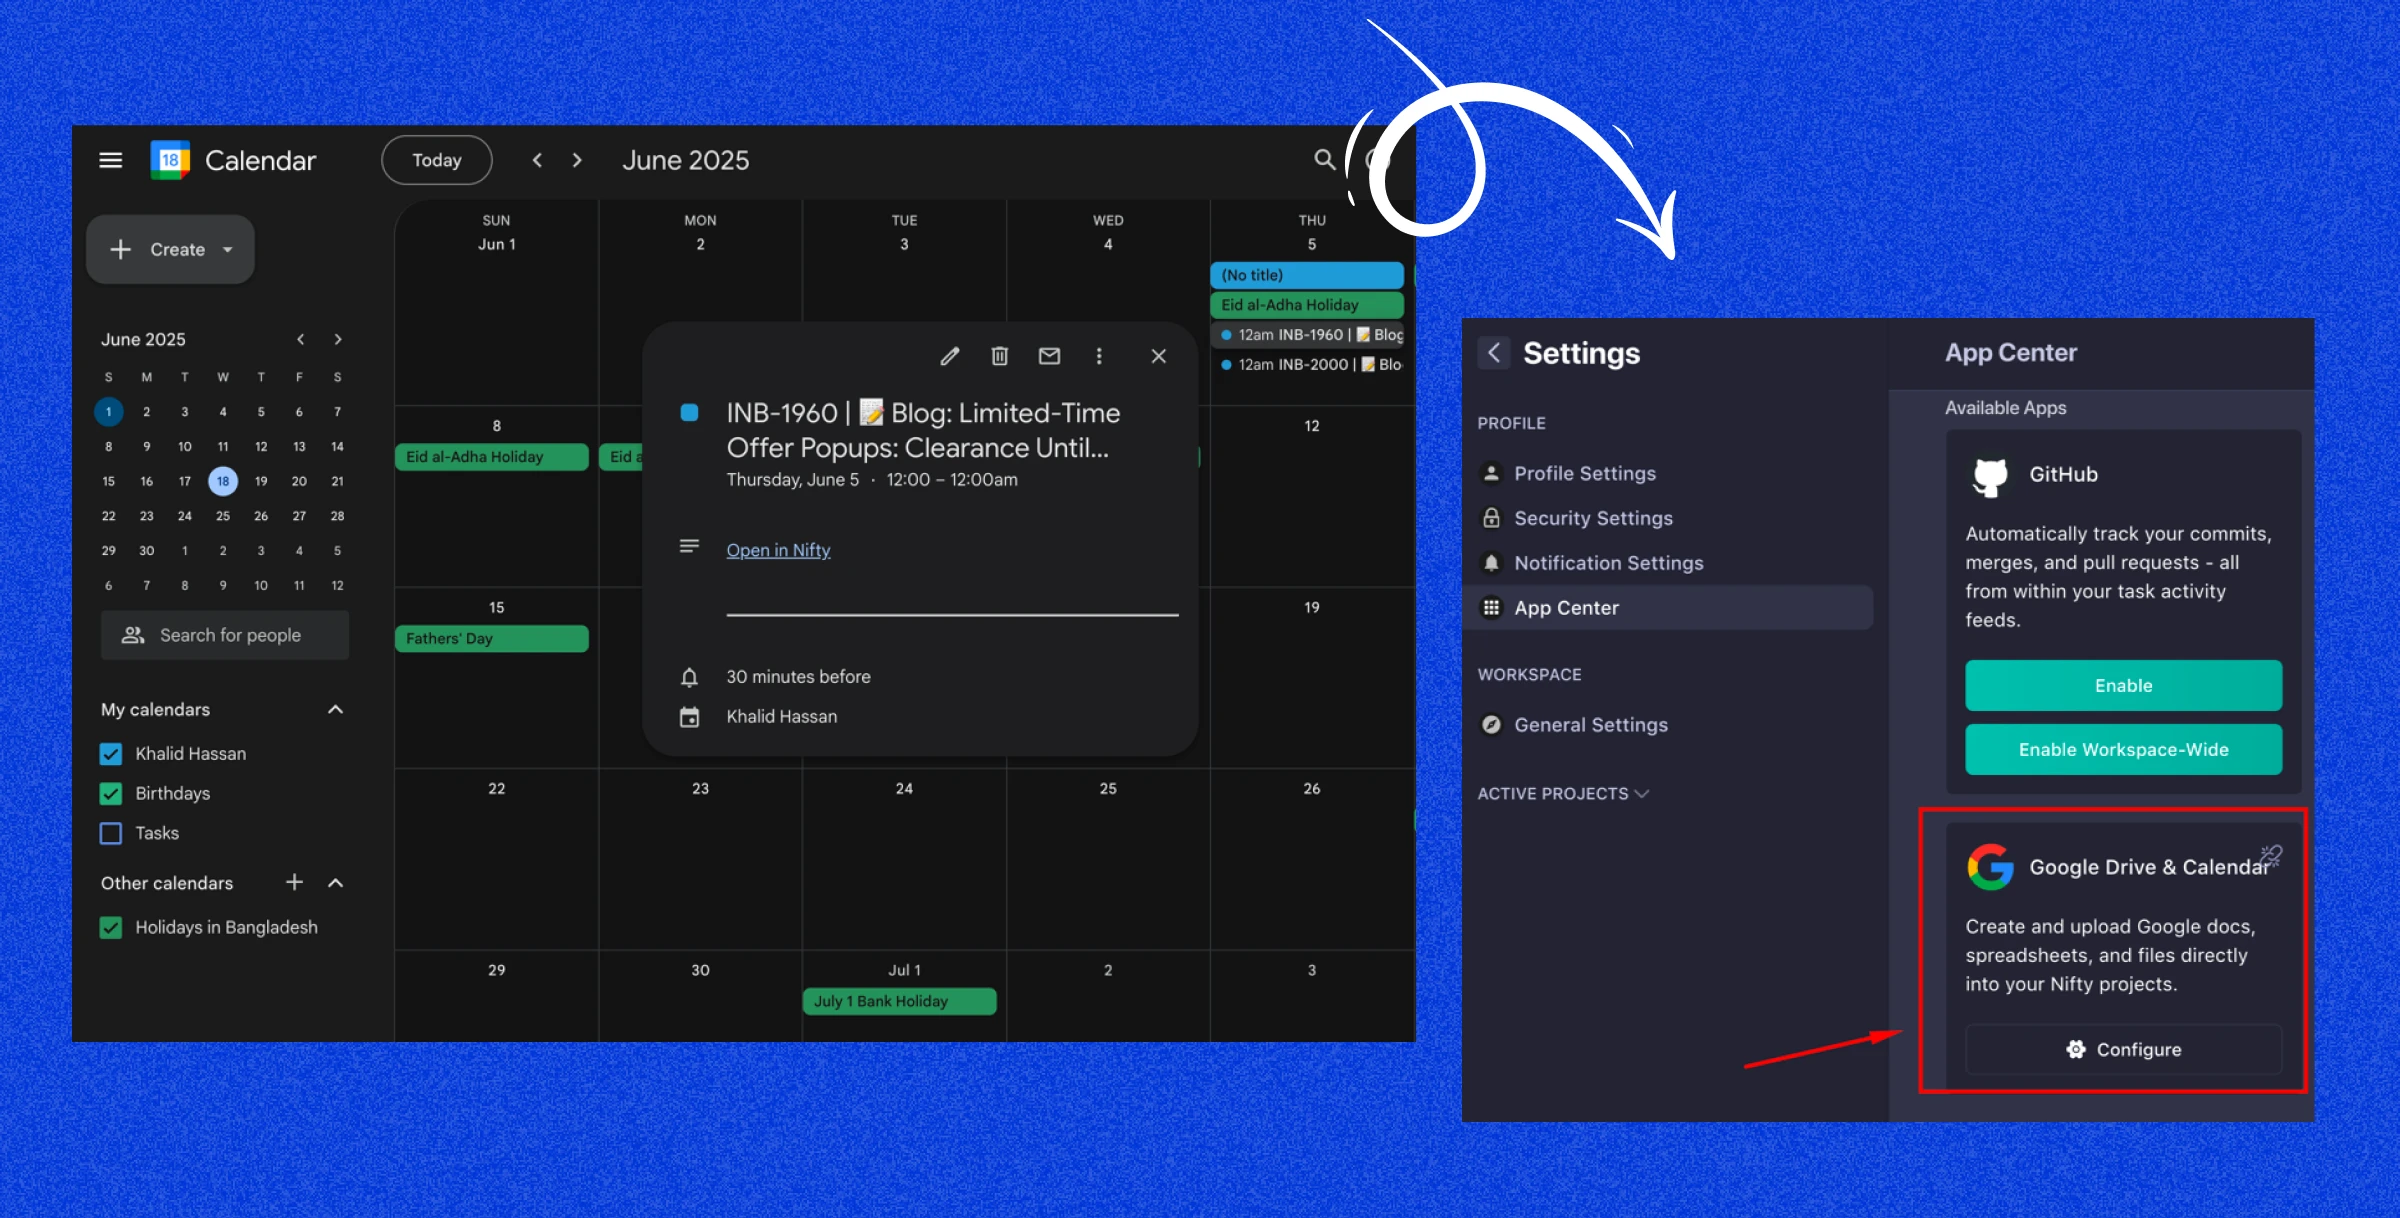2400x1218 pixels.
Task: Select June 1 in the mini calendar
Action: (109, 411)
